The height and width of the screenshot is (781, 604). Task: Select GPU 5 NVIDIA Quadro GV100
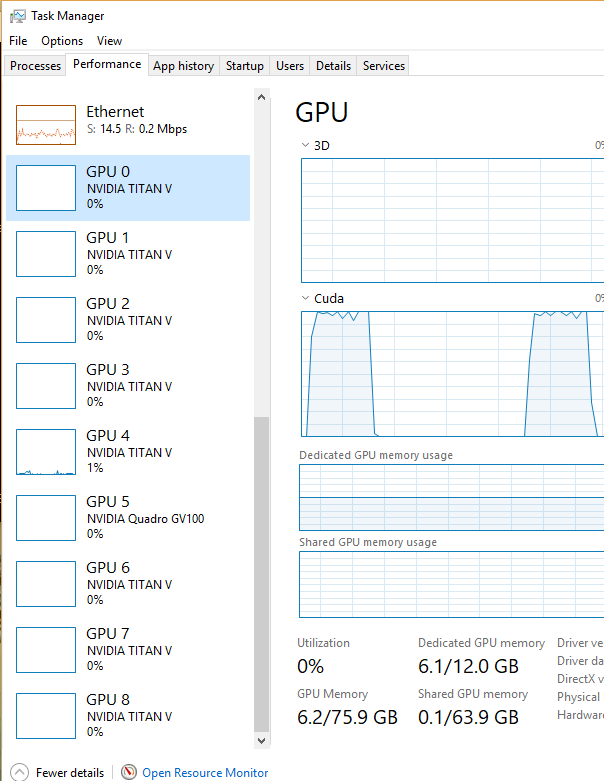click(145, 517)
